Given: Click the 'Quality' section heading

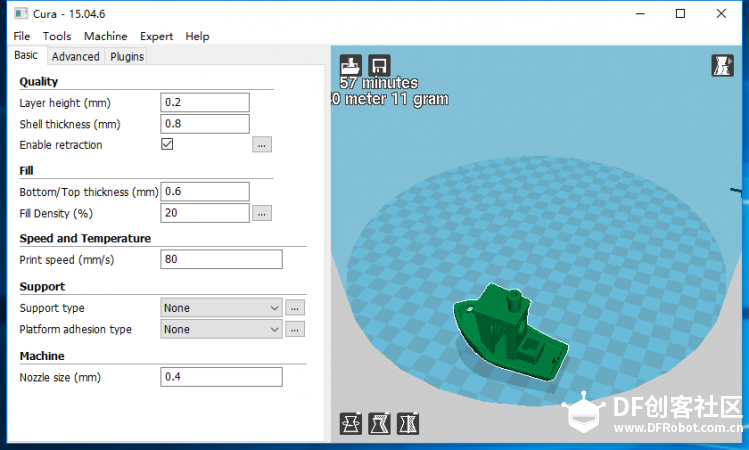Looking at the screenshot, I should click(39, 82).
